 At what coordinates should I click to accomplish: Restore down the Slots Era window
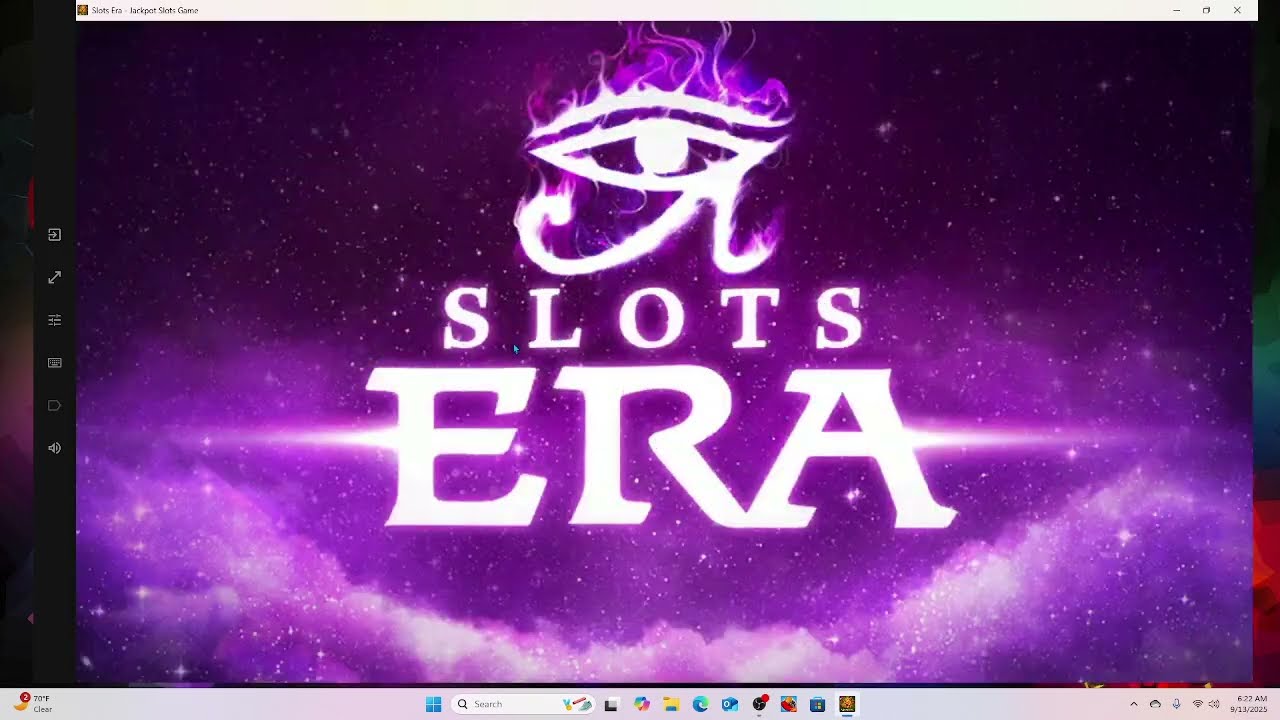point(1207,10)
